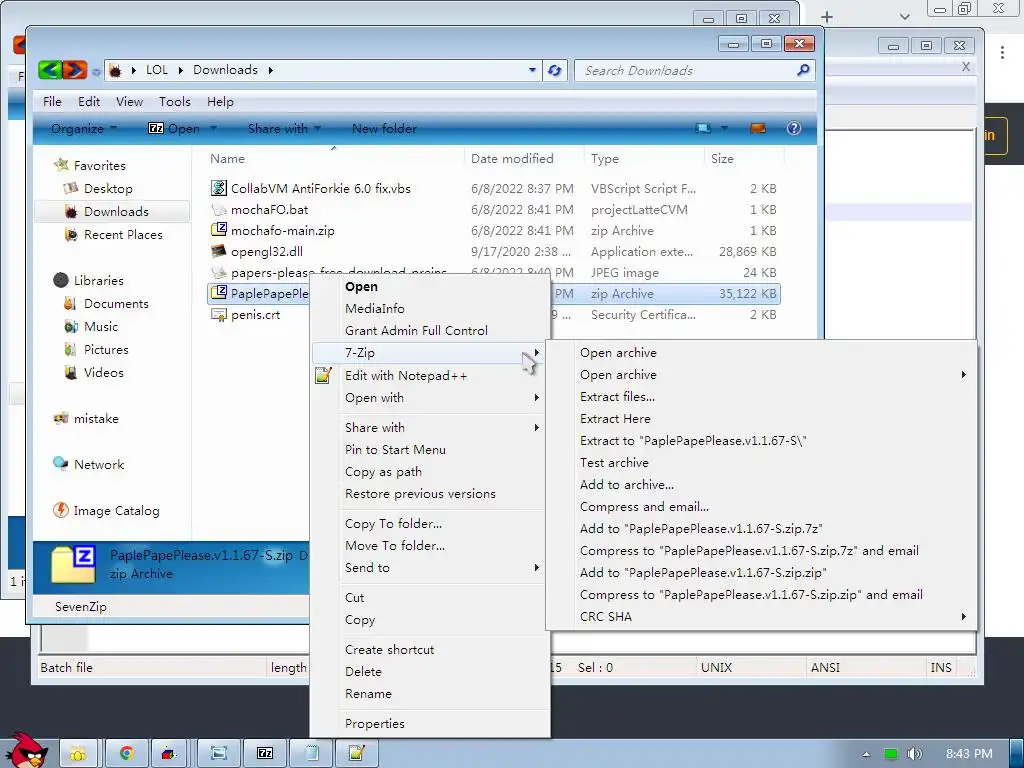Click the orange Forward navigation arrow
This screenshot has width=1024, height=768.
point(74,70)
